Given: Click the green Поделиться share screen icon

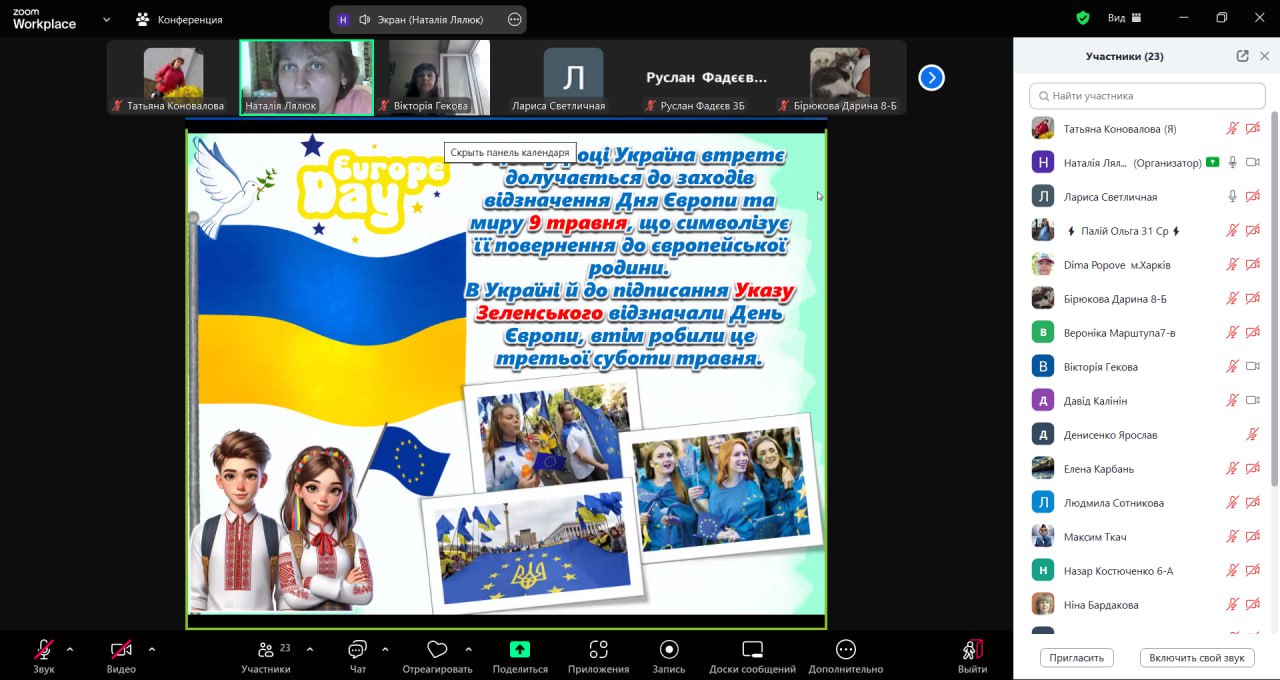Looking at the screenshot, I should click(520, 649).
